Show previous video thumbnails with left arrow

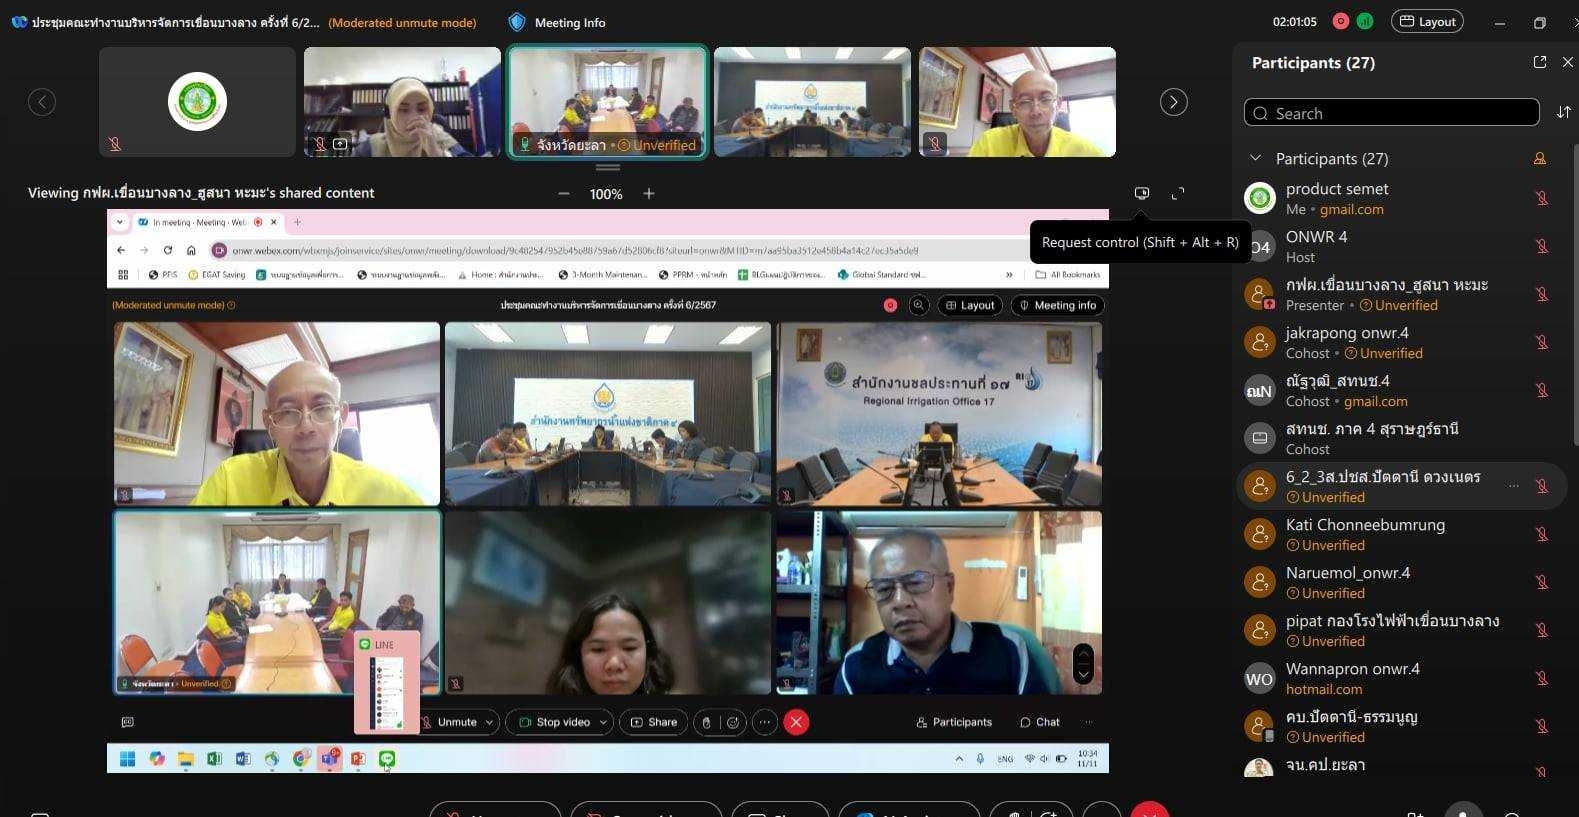coord(42,102)
